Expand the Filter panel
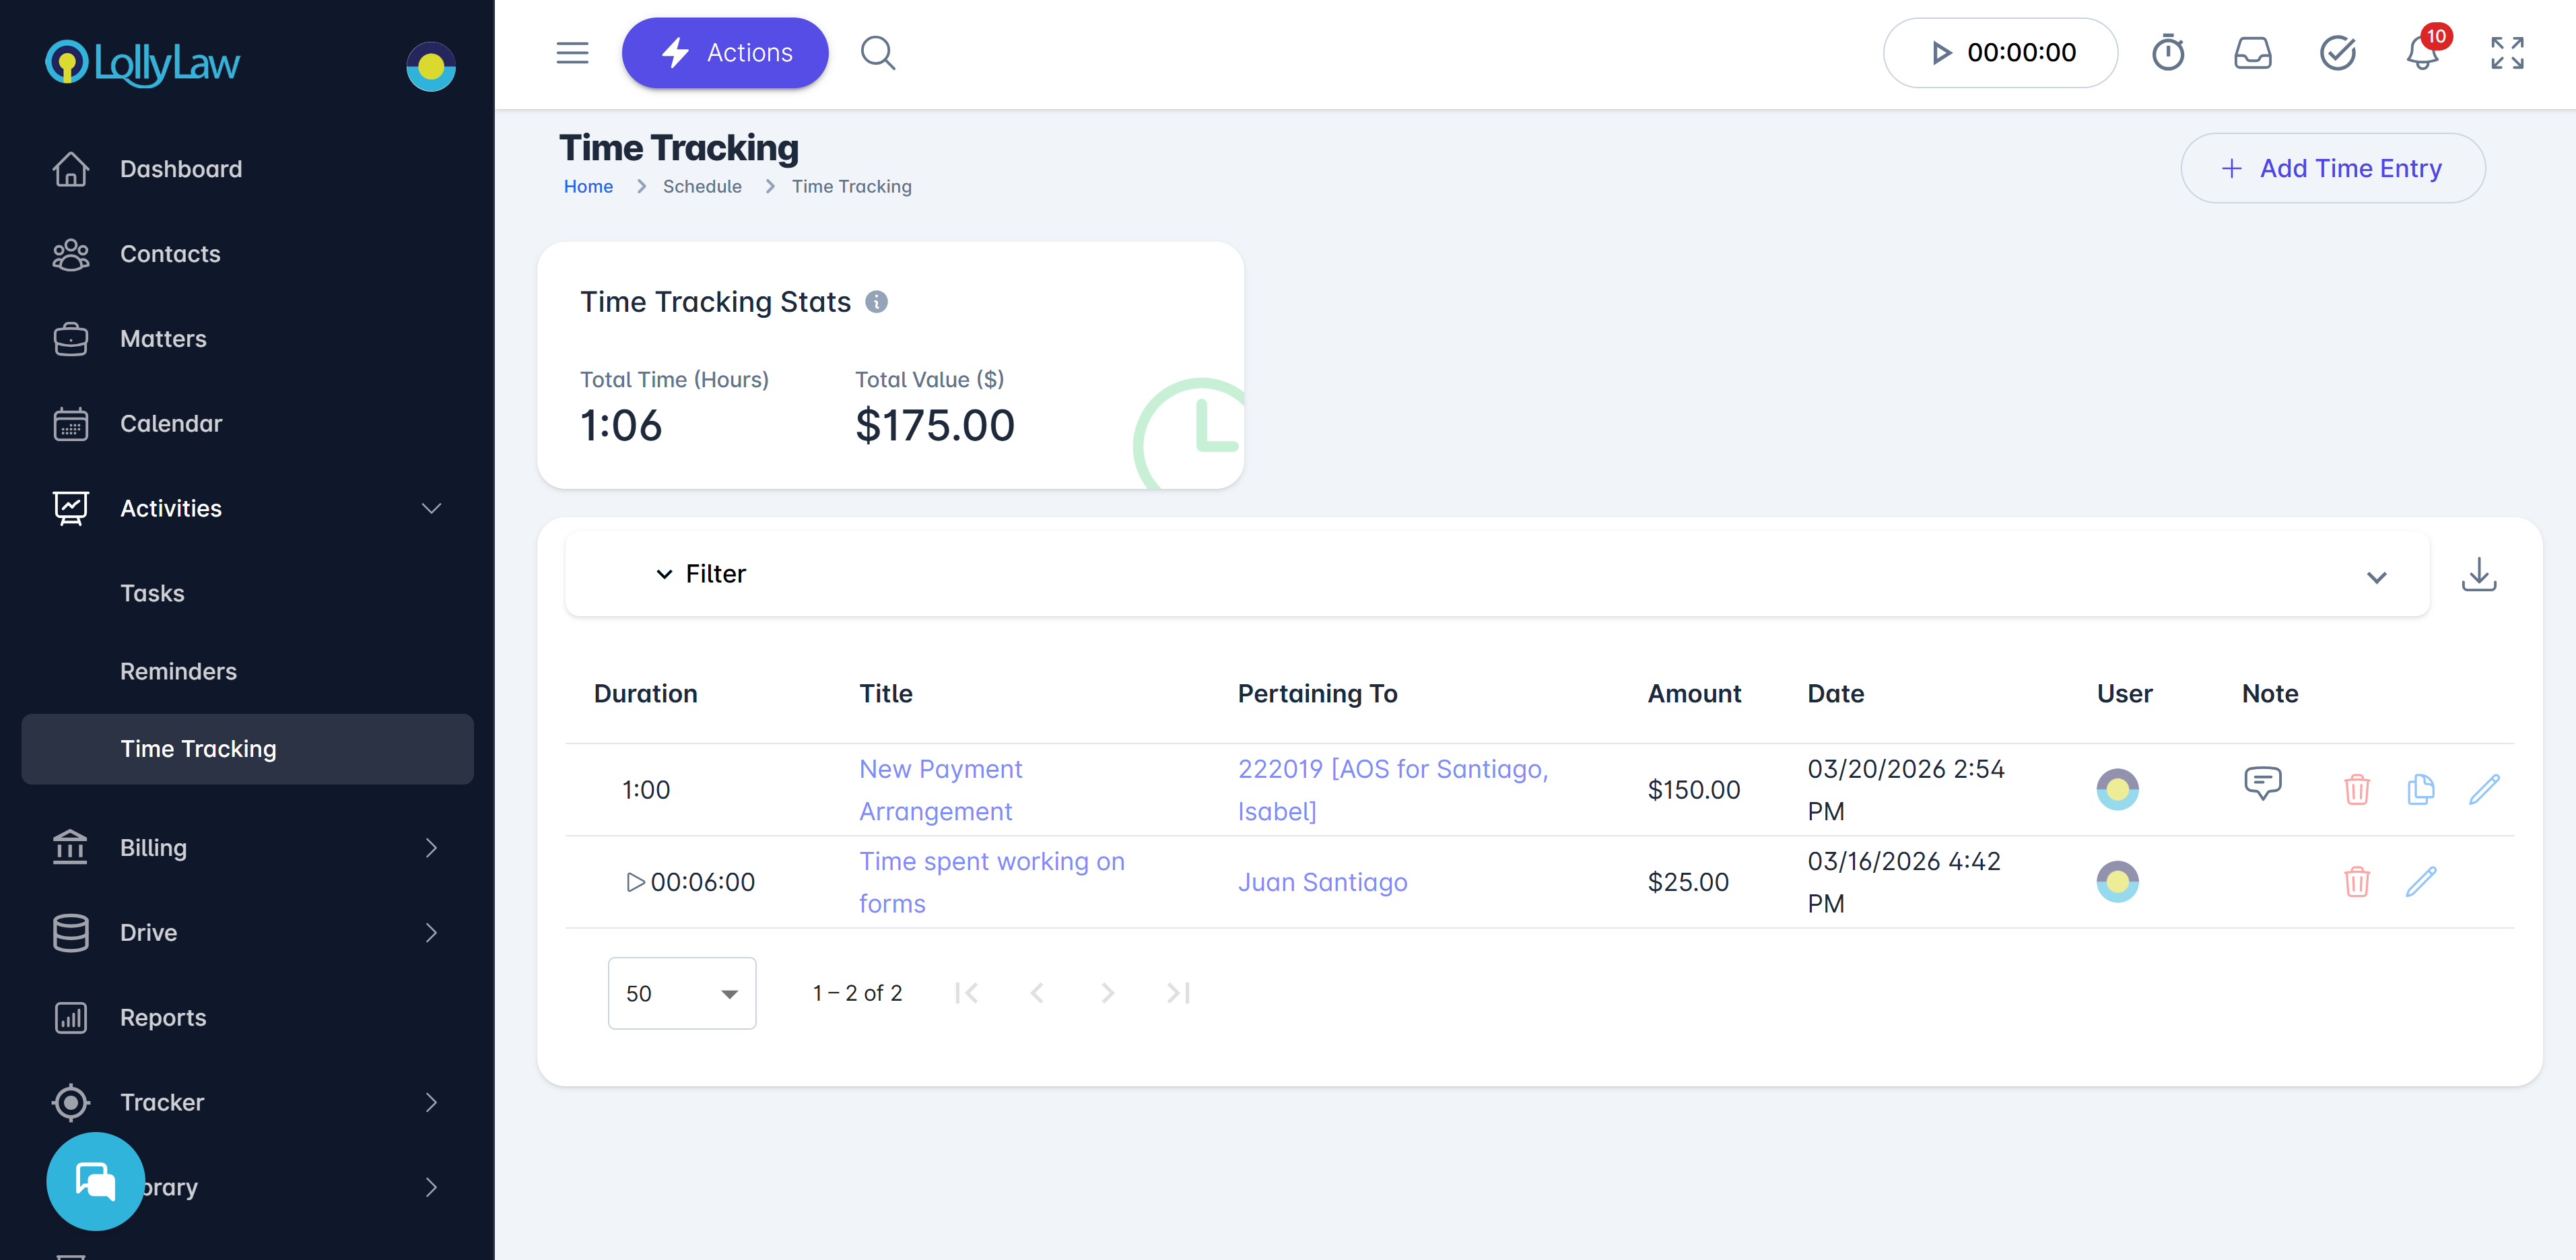This screenshot has height=1260, width=2576. tap(702, 574)
